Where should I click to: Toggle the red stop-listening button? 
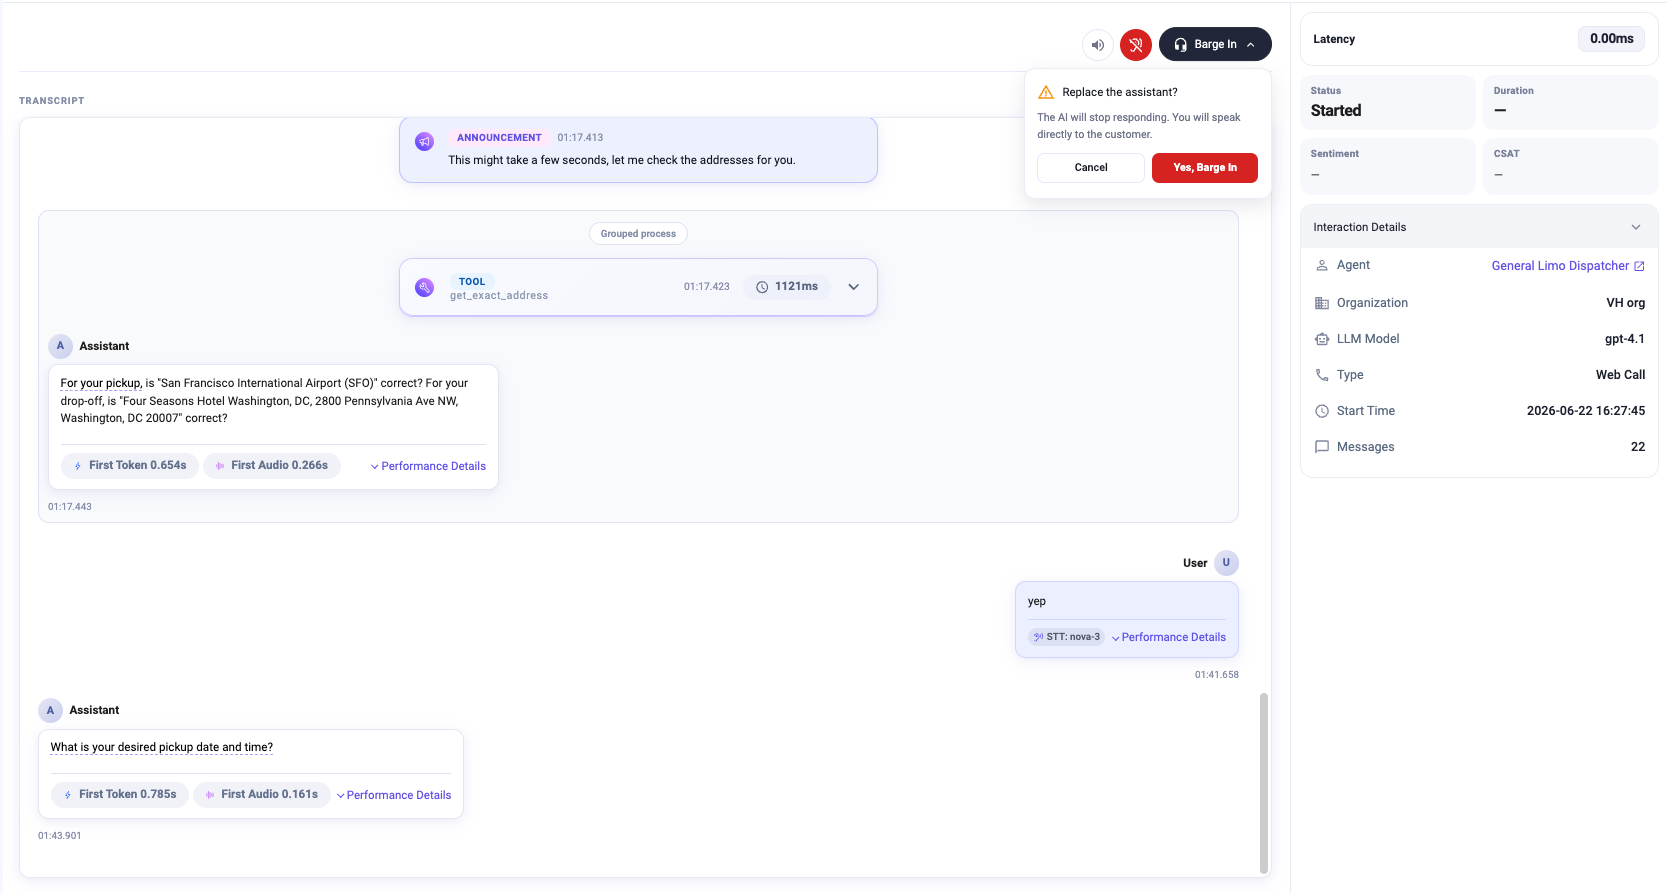coord(1136,44)
